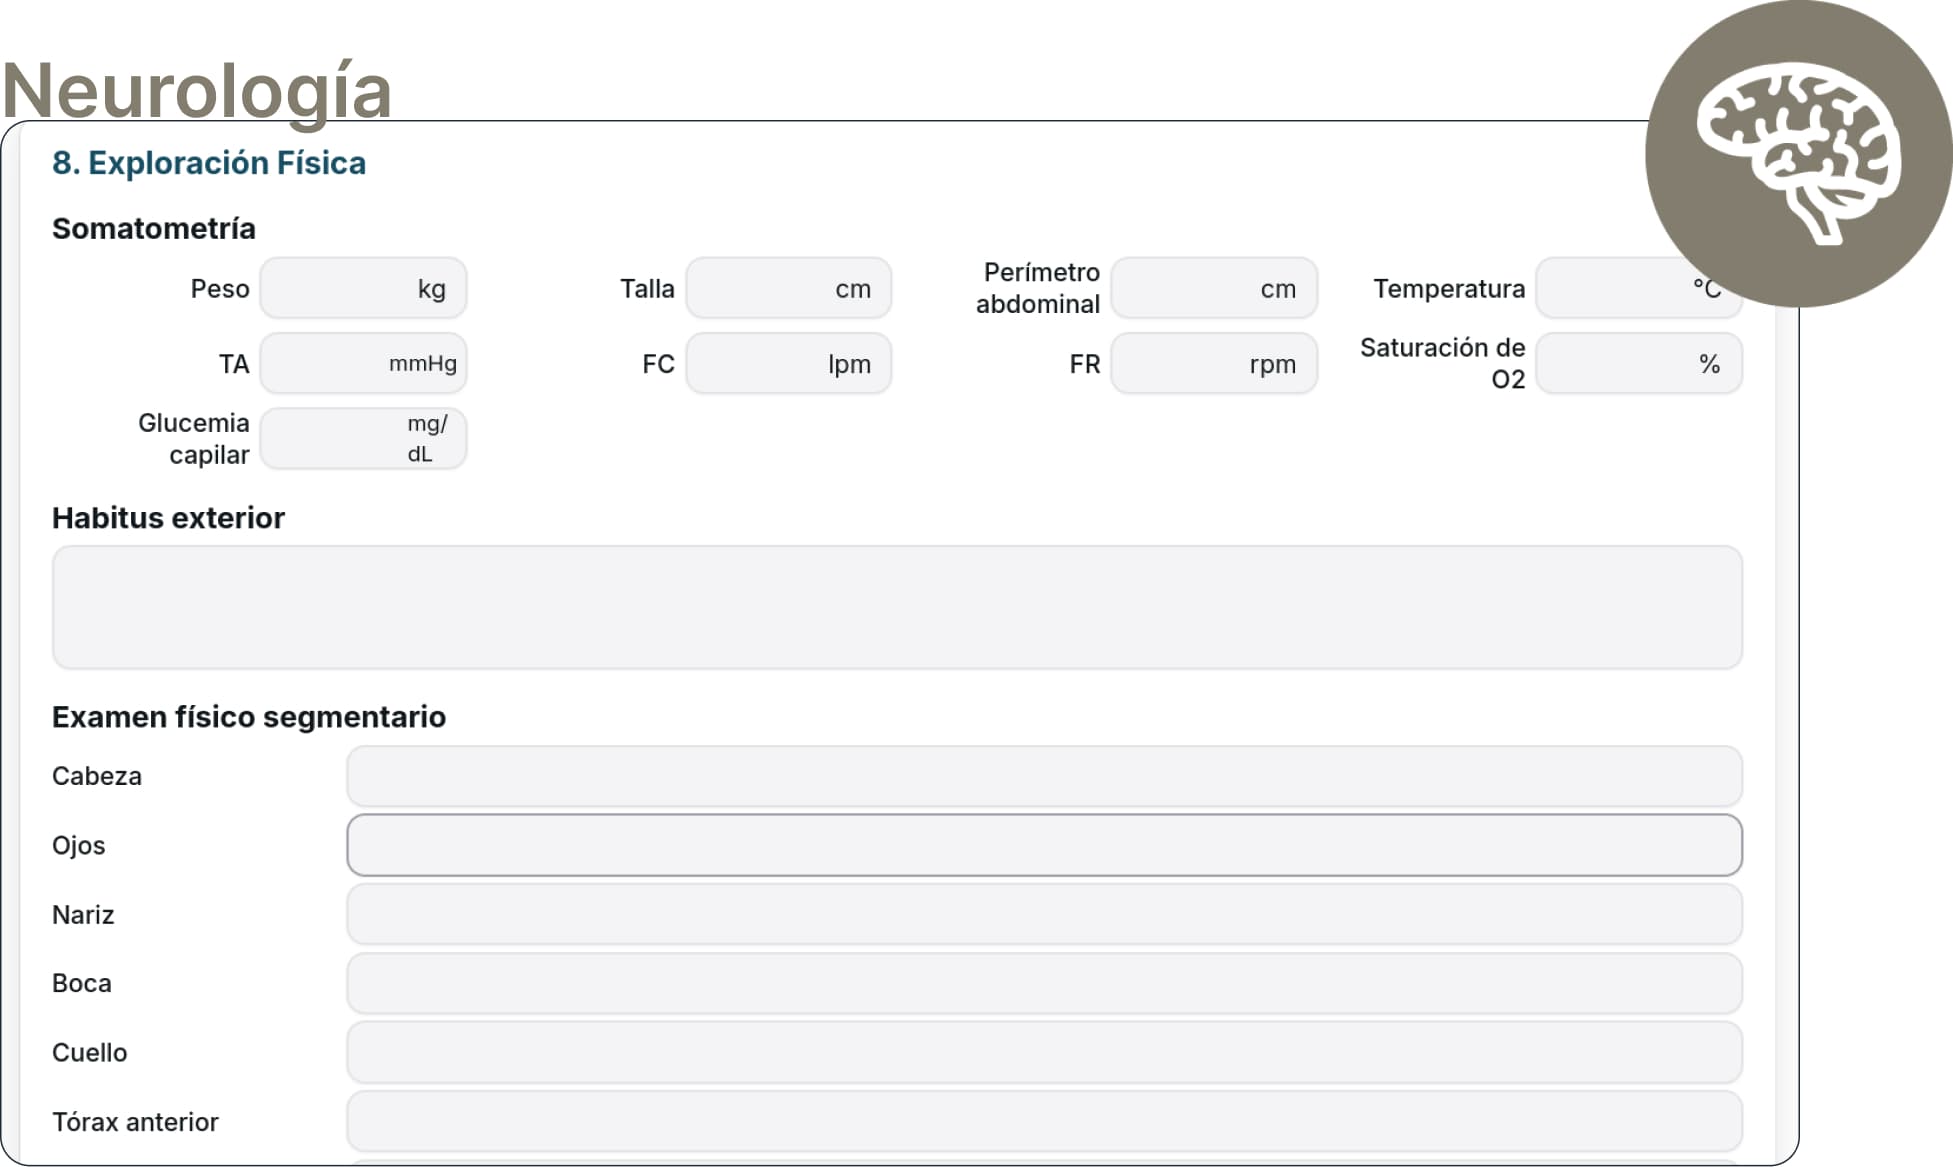Screen dimensions: 1953x1167
Task: Click the Habitus exterior text area
Action: [x=897, y=607]
